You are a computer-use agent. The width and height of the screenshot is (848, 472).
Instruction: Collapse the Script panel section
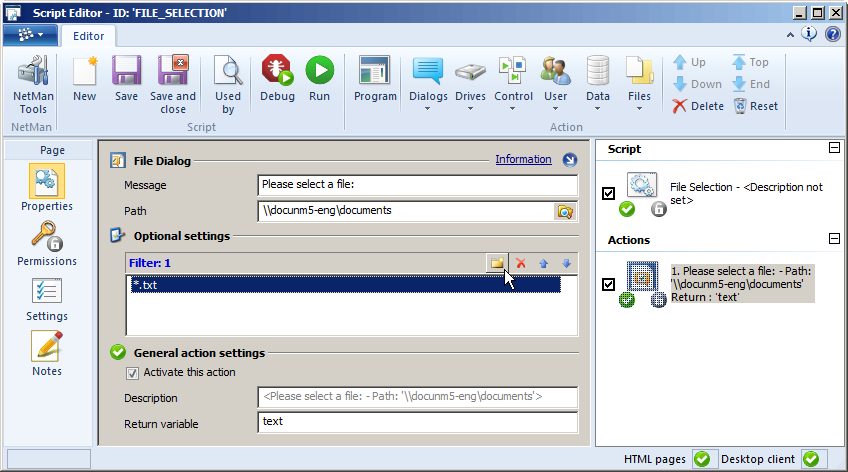834,148
